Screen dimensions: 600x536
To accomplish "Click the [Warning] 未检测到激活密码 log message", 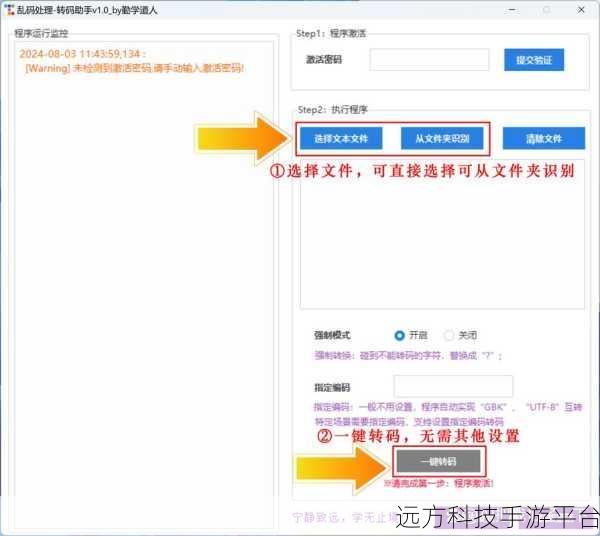I will pyautogui.click(x=134, y=68).
